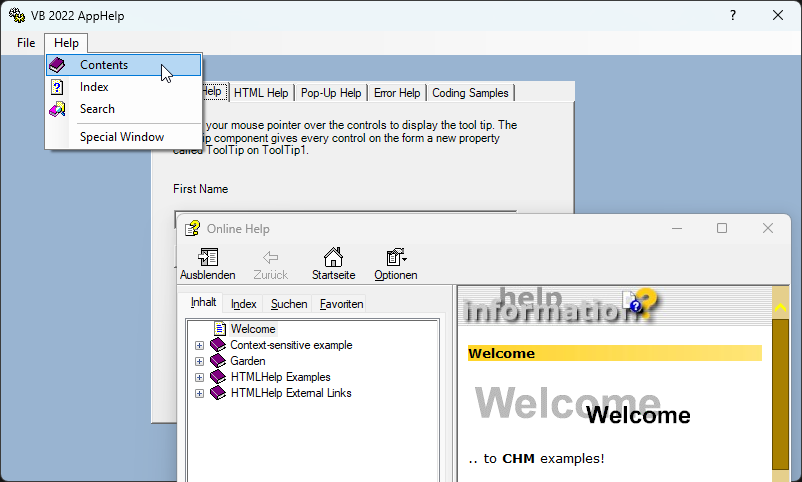Viewport: 802px width, 482px height.
Task: Close the Online Help window
Action: tap(768, 228)
